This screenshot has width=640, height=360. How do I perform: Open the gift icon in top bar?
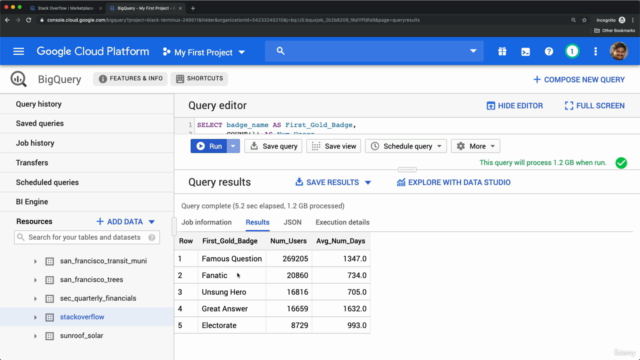click(502, 51)
